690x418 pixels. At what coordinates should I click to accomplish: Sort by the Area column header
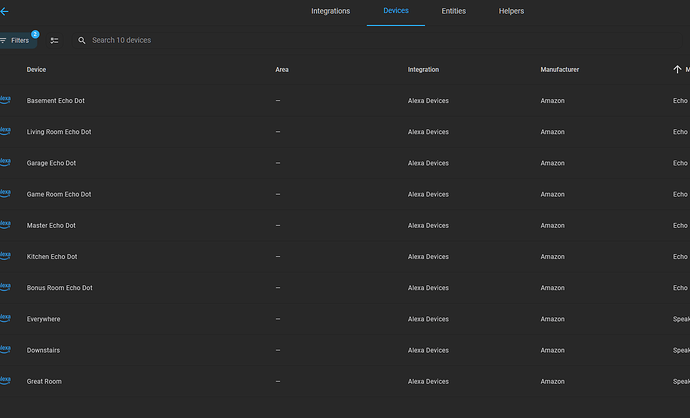(282, 70)
